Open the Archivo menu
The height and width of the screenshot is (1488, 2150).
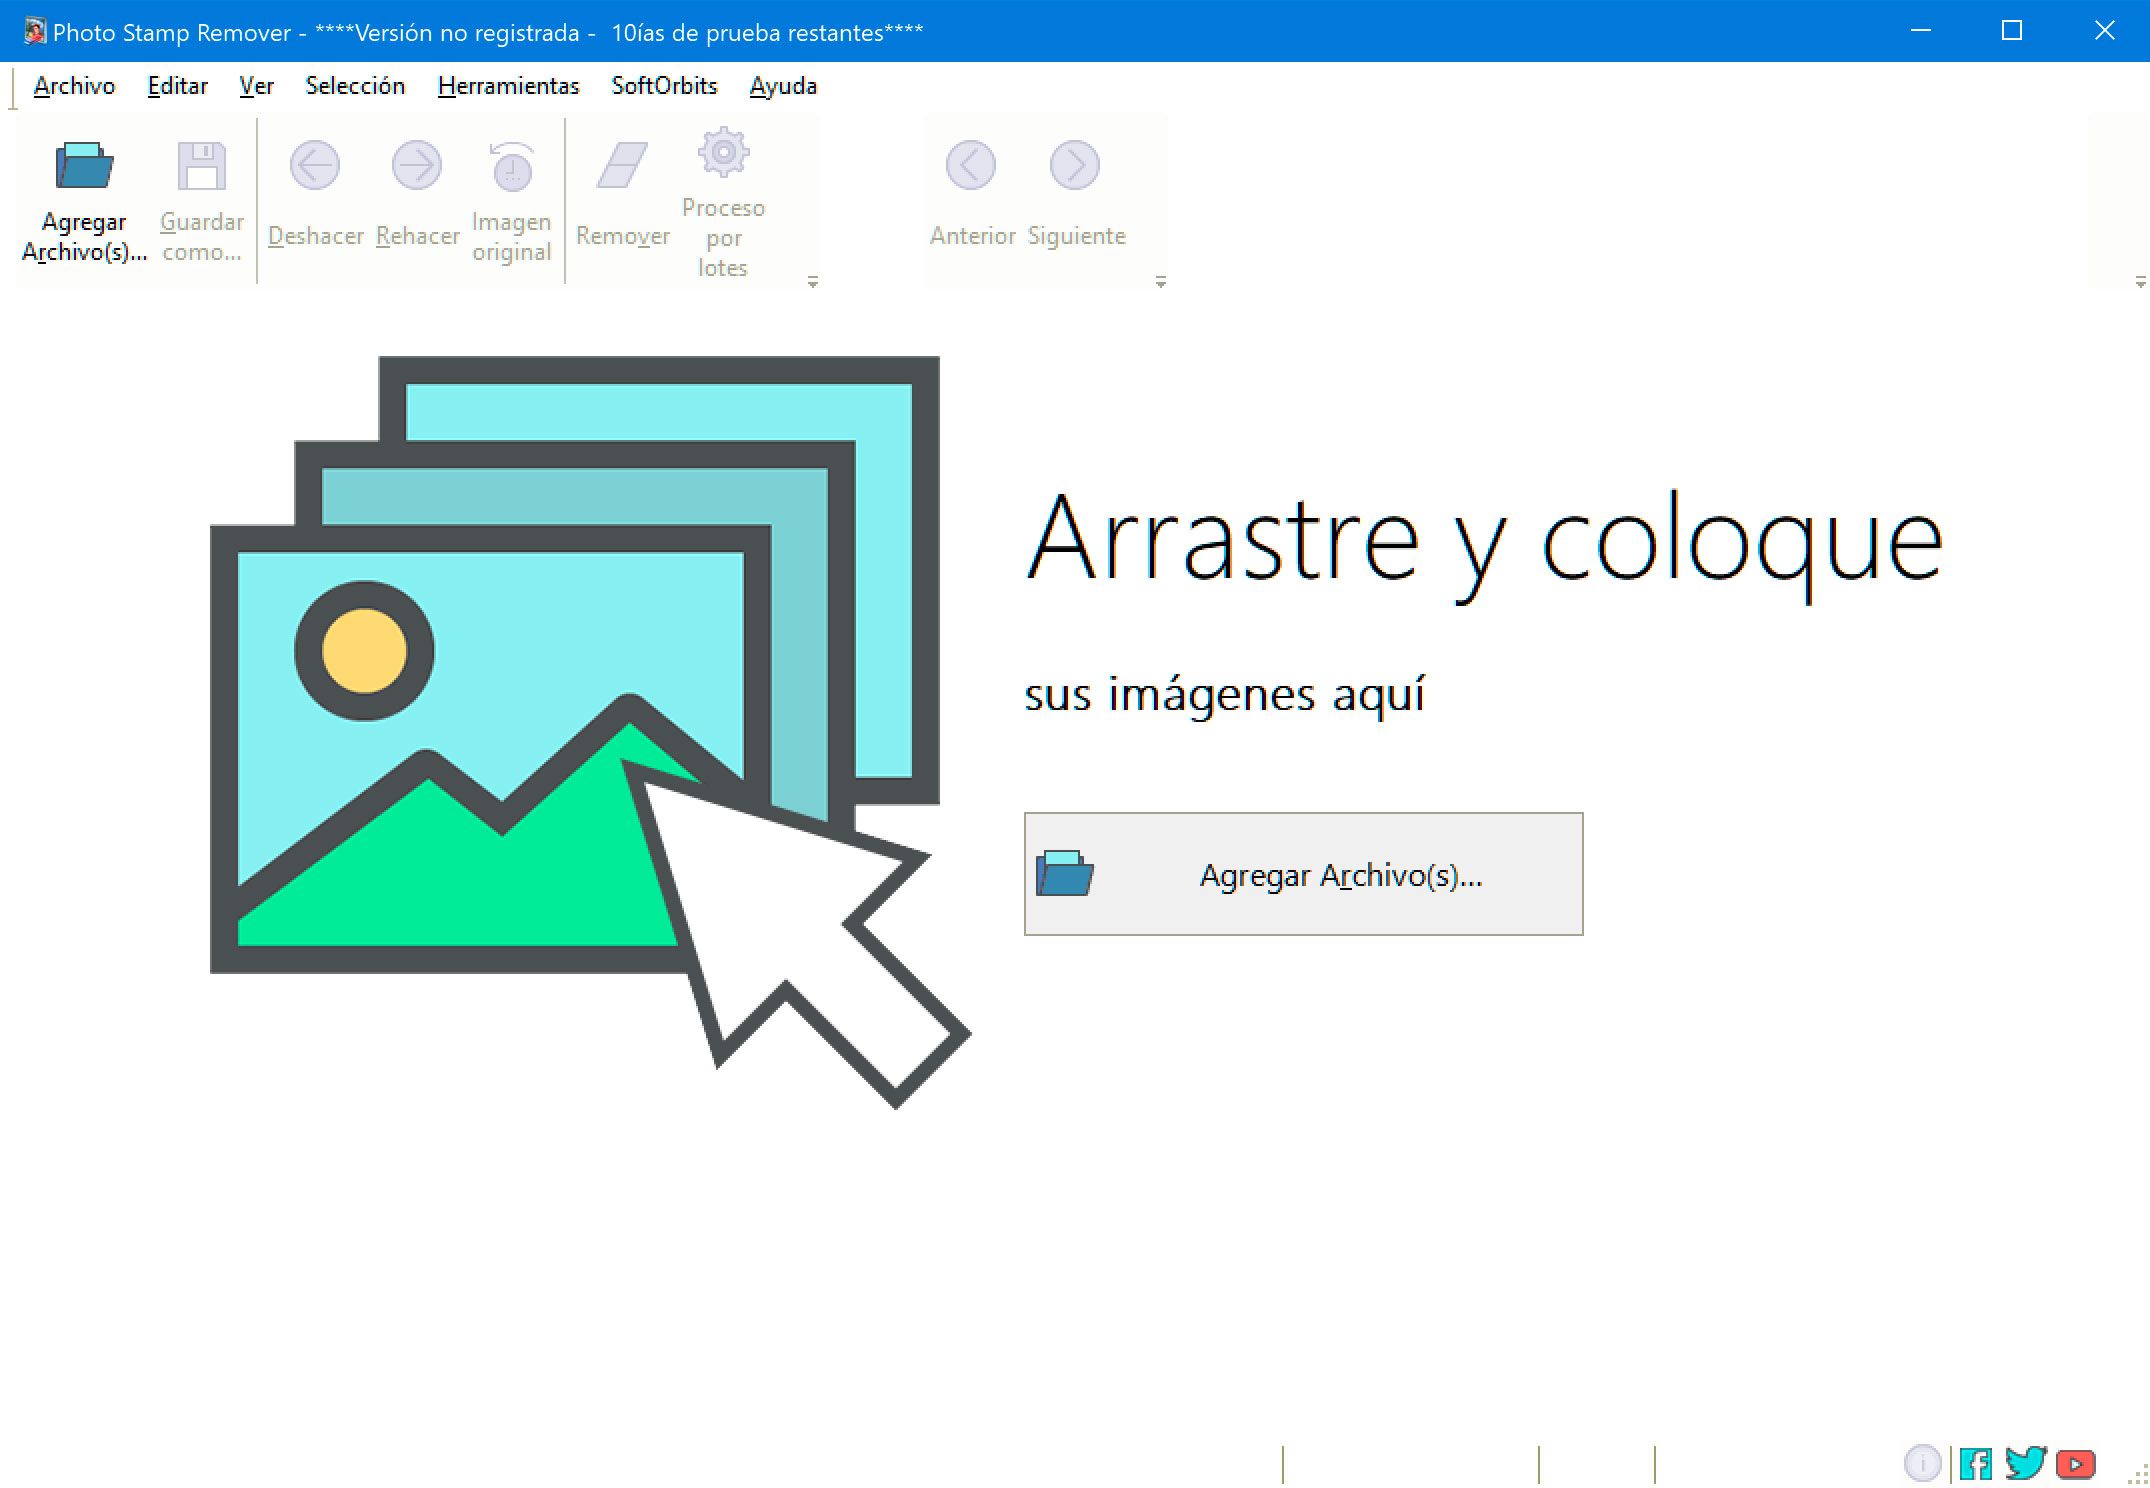point(75,86)
